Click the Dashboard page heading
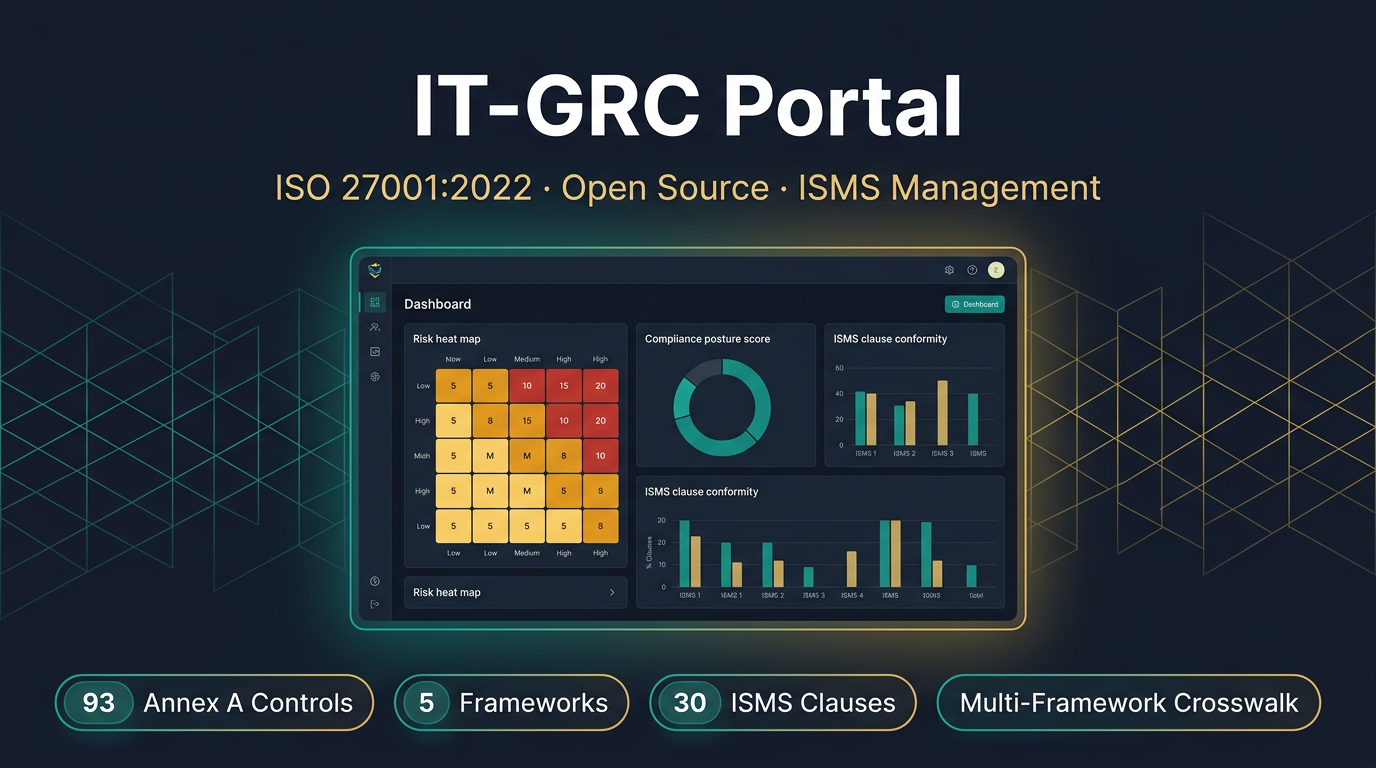Viewport: 1376px width, 768px height. pos(437,304)
